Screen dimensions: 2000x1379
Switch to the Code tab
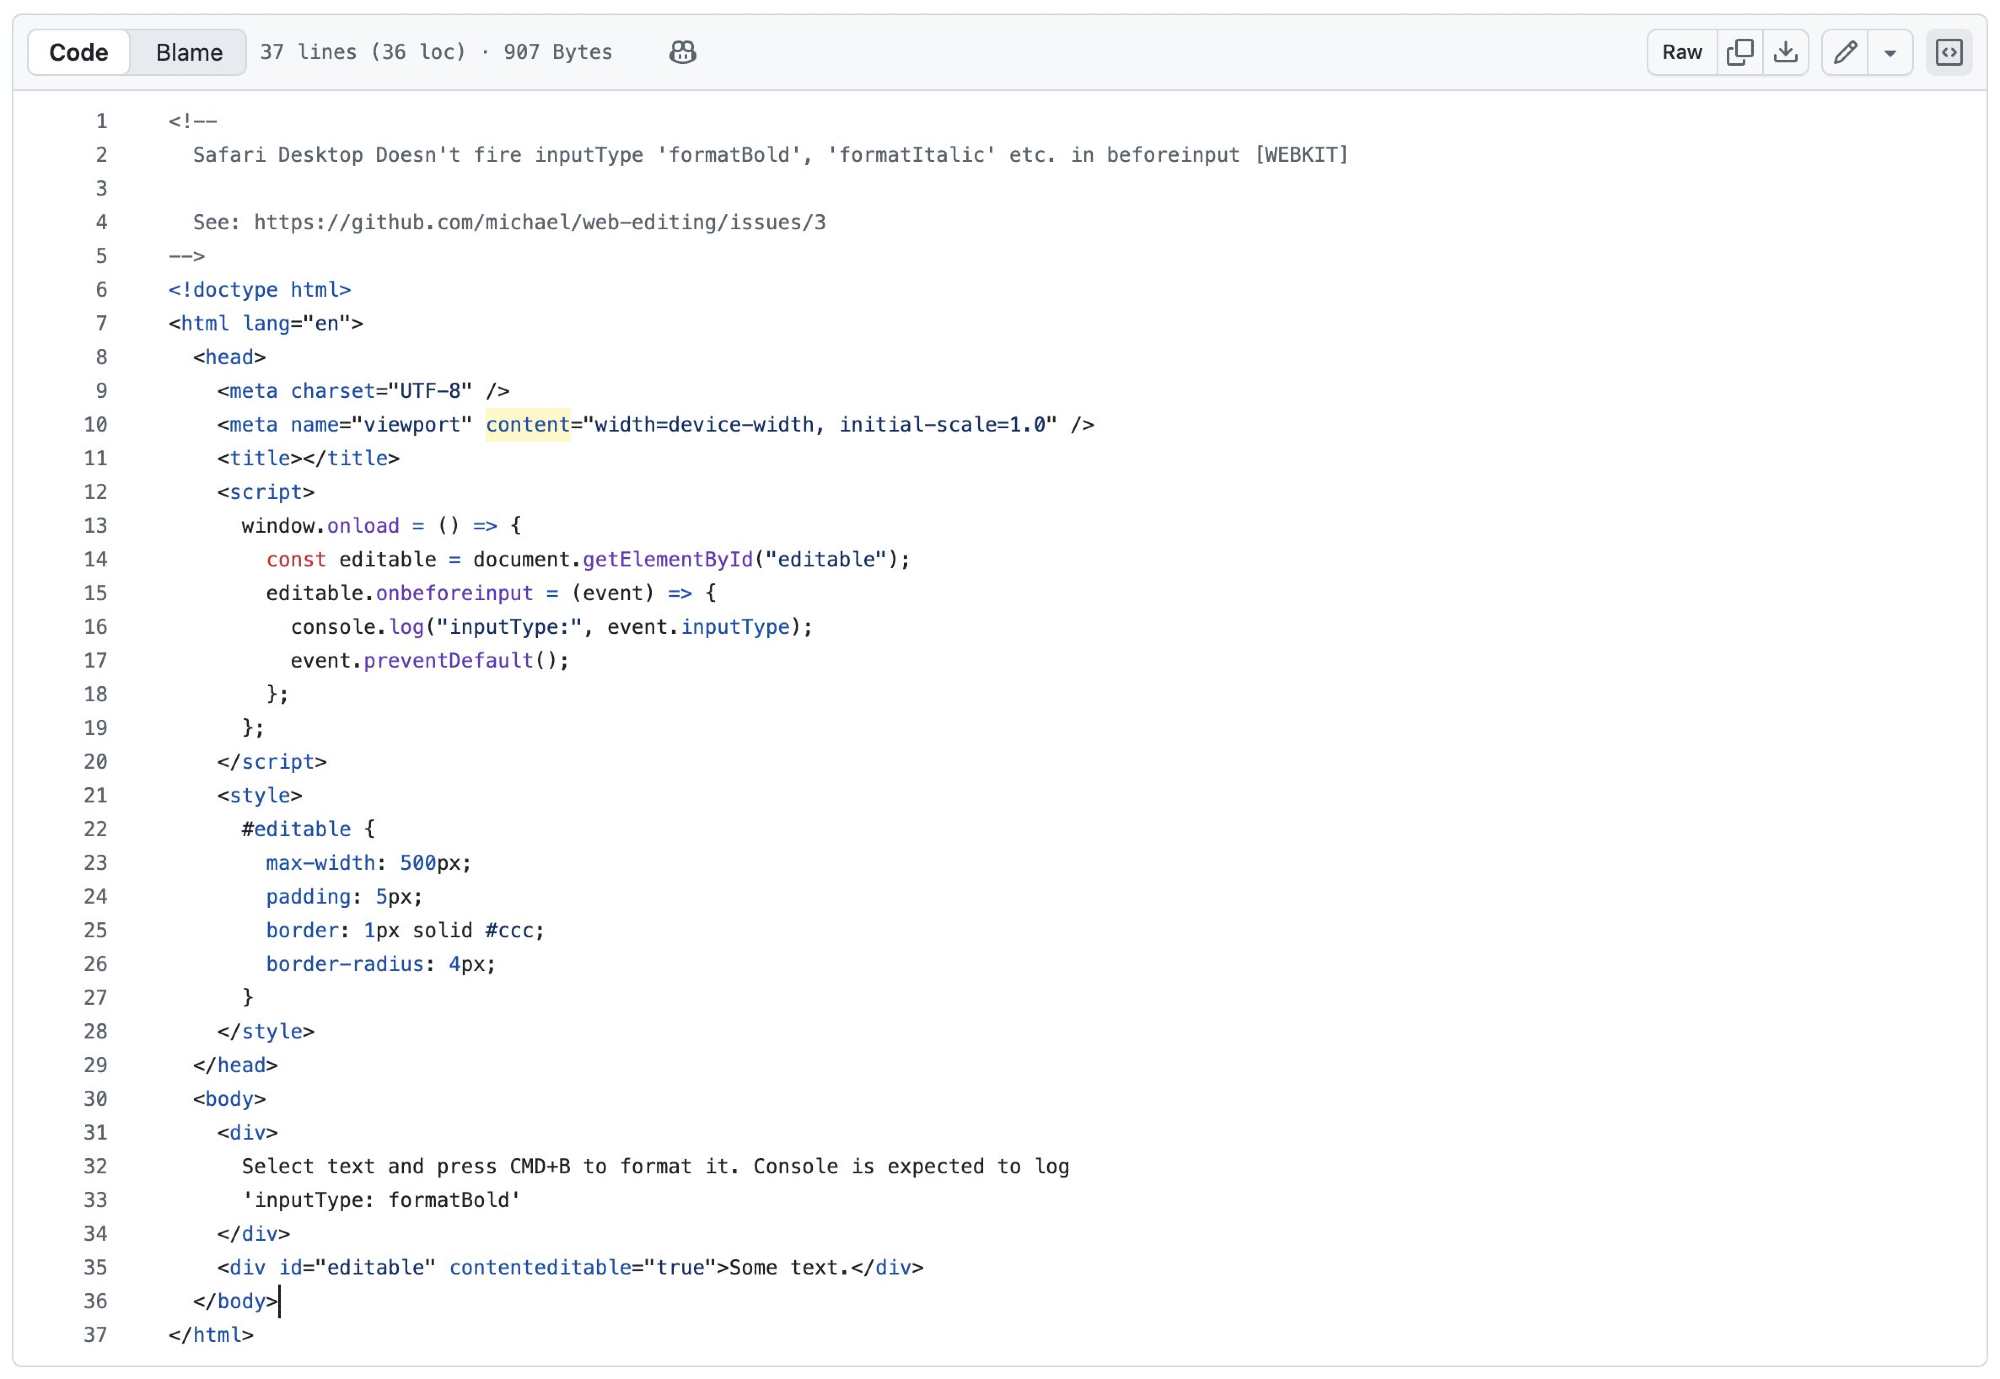79,52
